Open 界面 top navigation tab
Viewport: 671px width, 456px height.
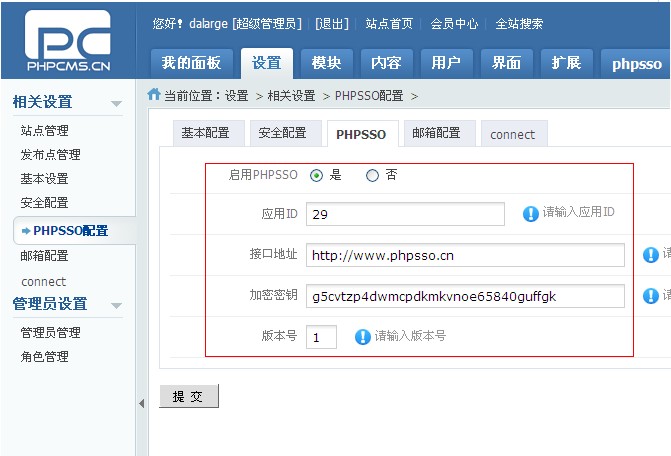click(507, 63)
